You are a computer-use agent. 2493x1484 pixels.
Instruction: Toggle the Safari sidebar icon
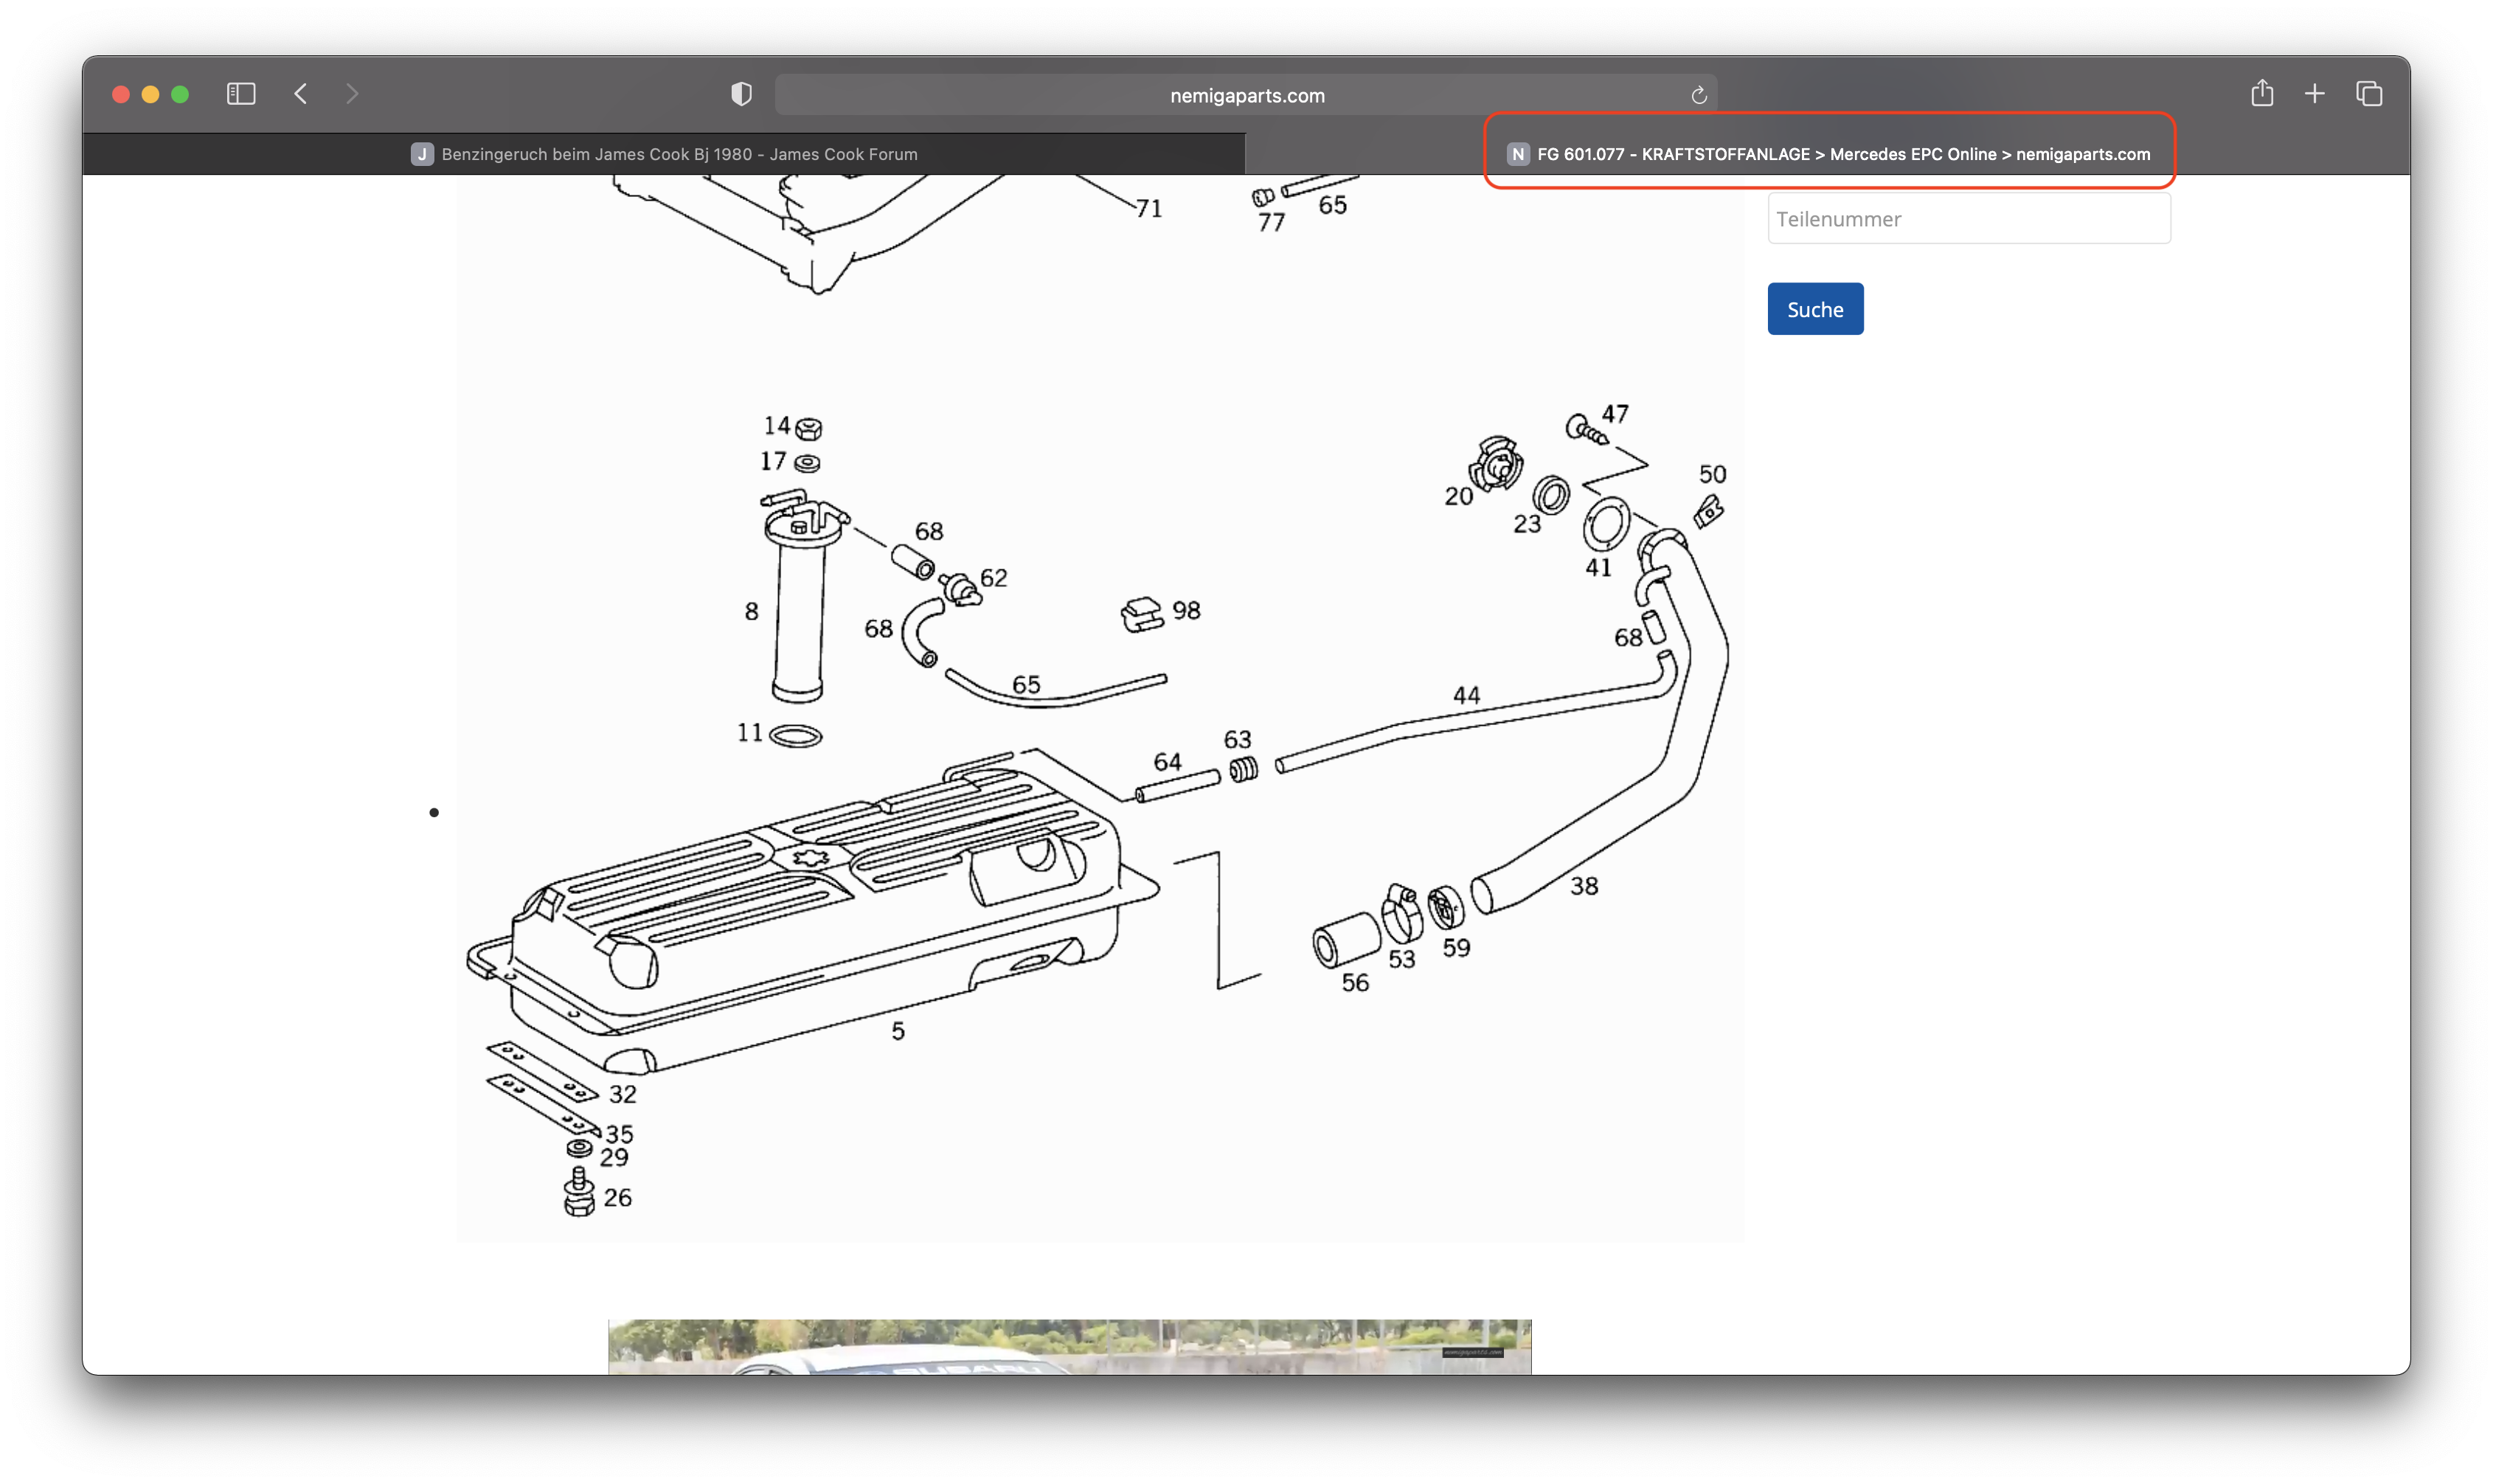241,94
